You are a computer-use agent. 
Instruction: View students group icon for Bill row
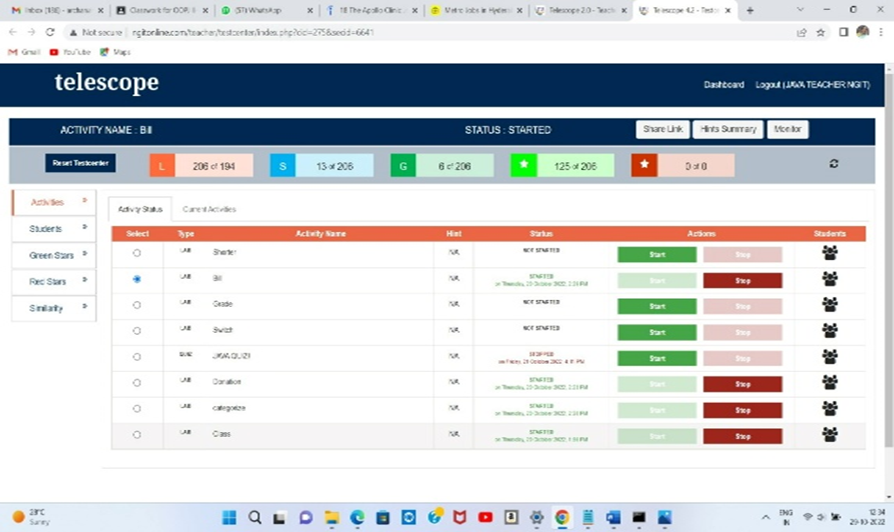829,279
